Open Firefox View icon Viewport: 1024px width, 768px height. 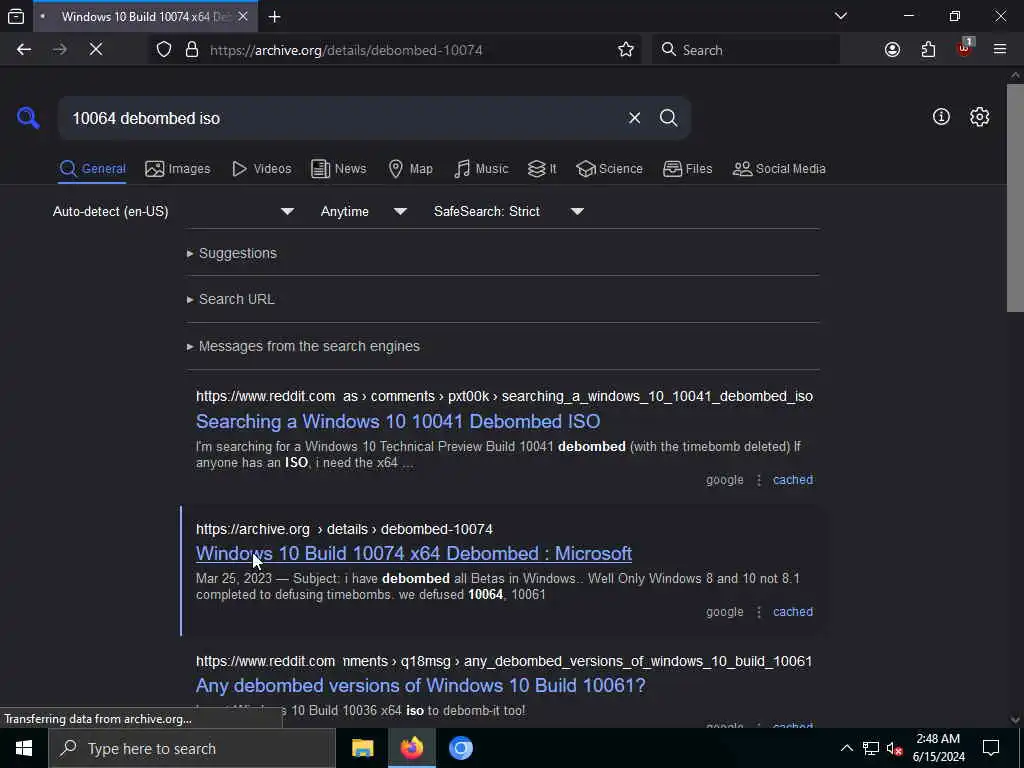(16, 16)
